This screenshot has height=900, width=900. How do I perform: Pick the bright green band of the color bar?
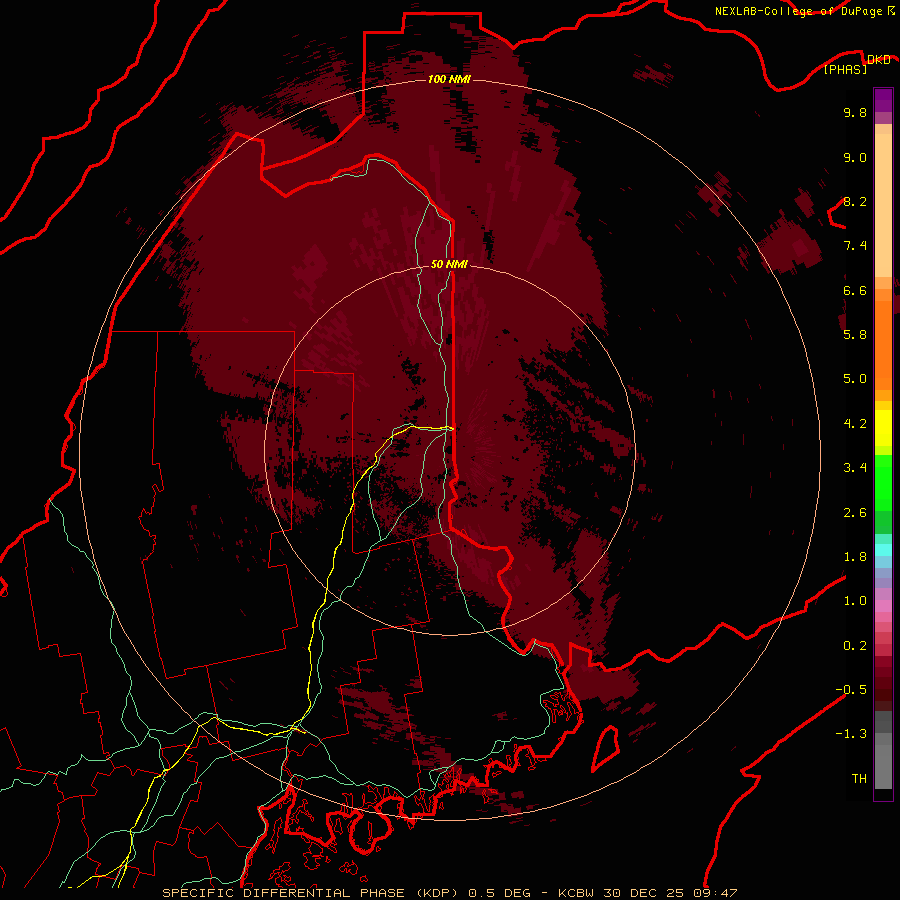click(x=883, y=482)
